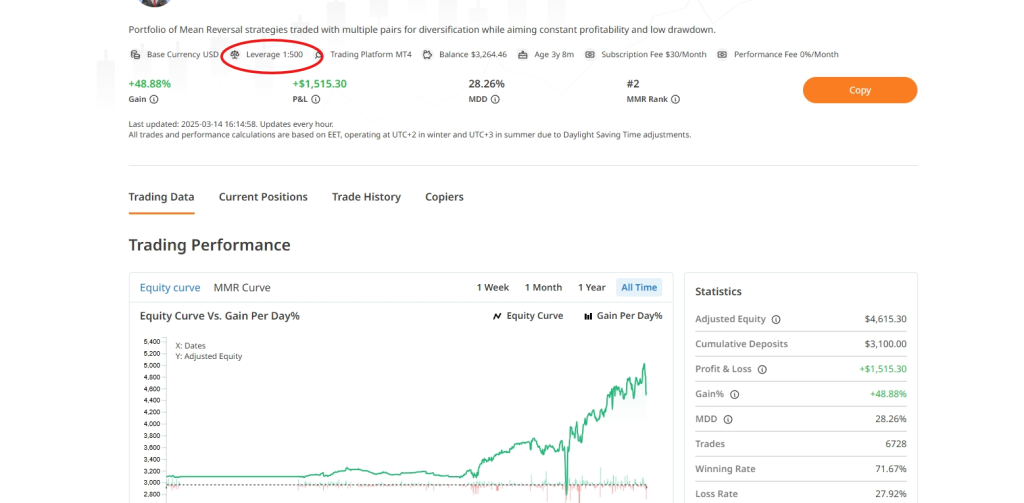
Task: Open the Current Positions tab
Action: 263,197
